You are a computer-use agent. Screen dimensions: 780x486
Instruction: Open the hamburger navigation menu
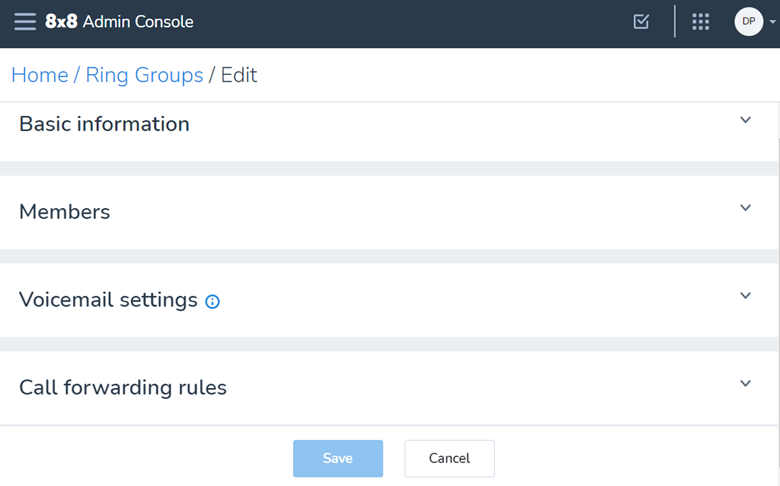[25, 22]
